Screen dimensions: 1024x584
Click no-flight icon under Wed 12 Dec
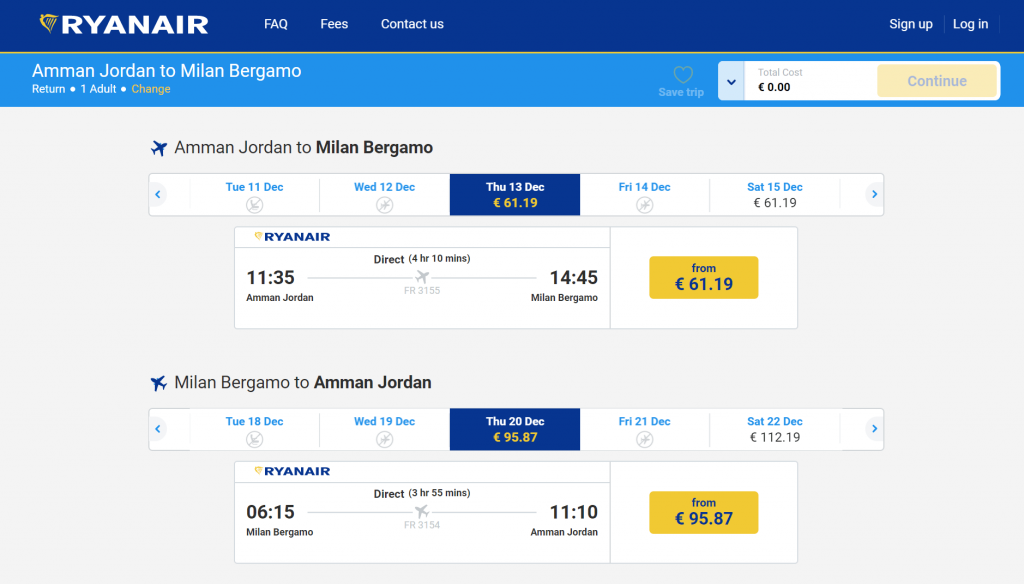point(385,205)
